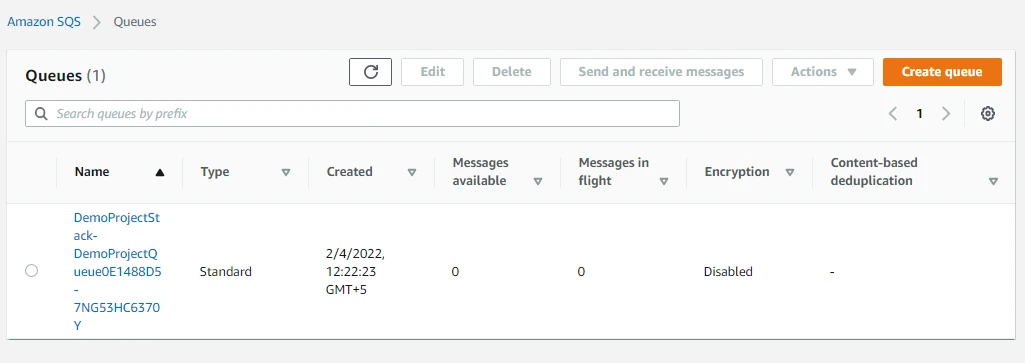Click the Edit button
The height and width of the screenshot is (363, 1025).
pyautogui.click(x=433, y=72)
